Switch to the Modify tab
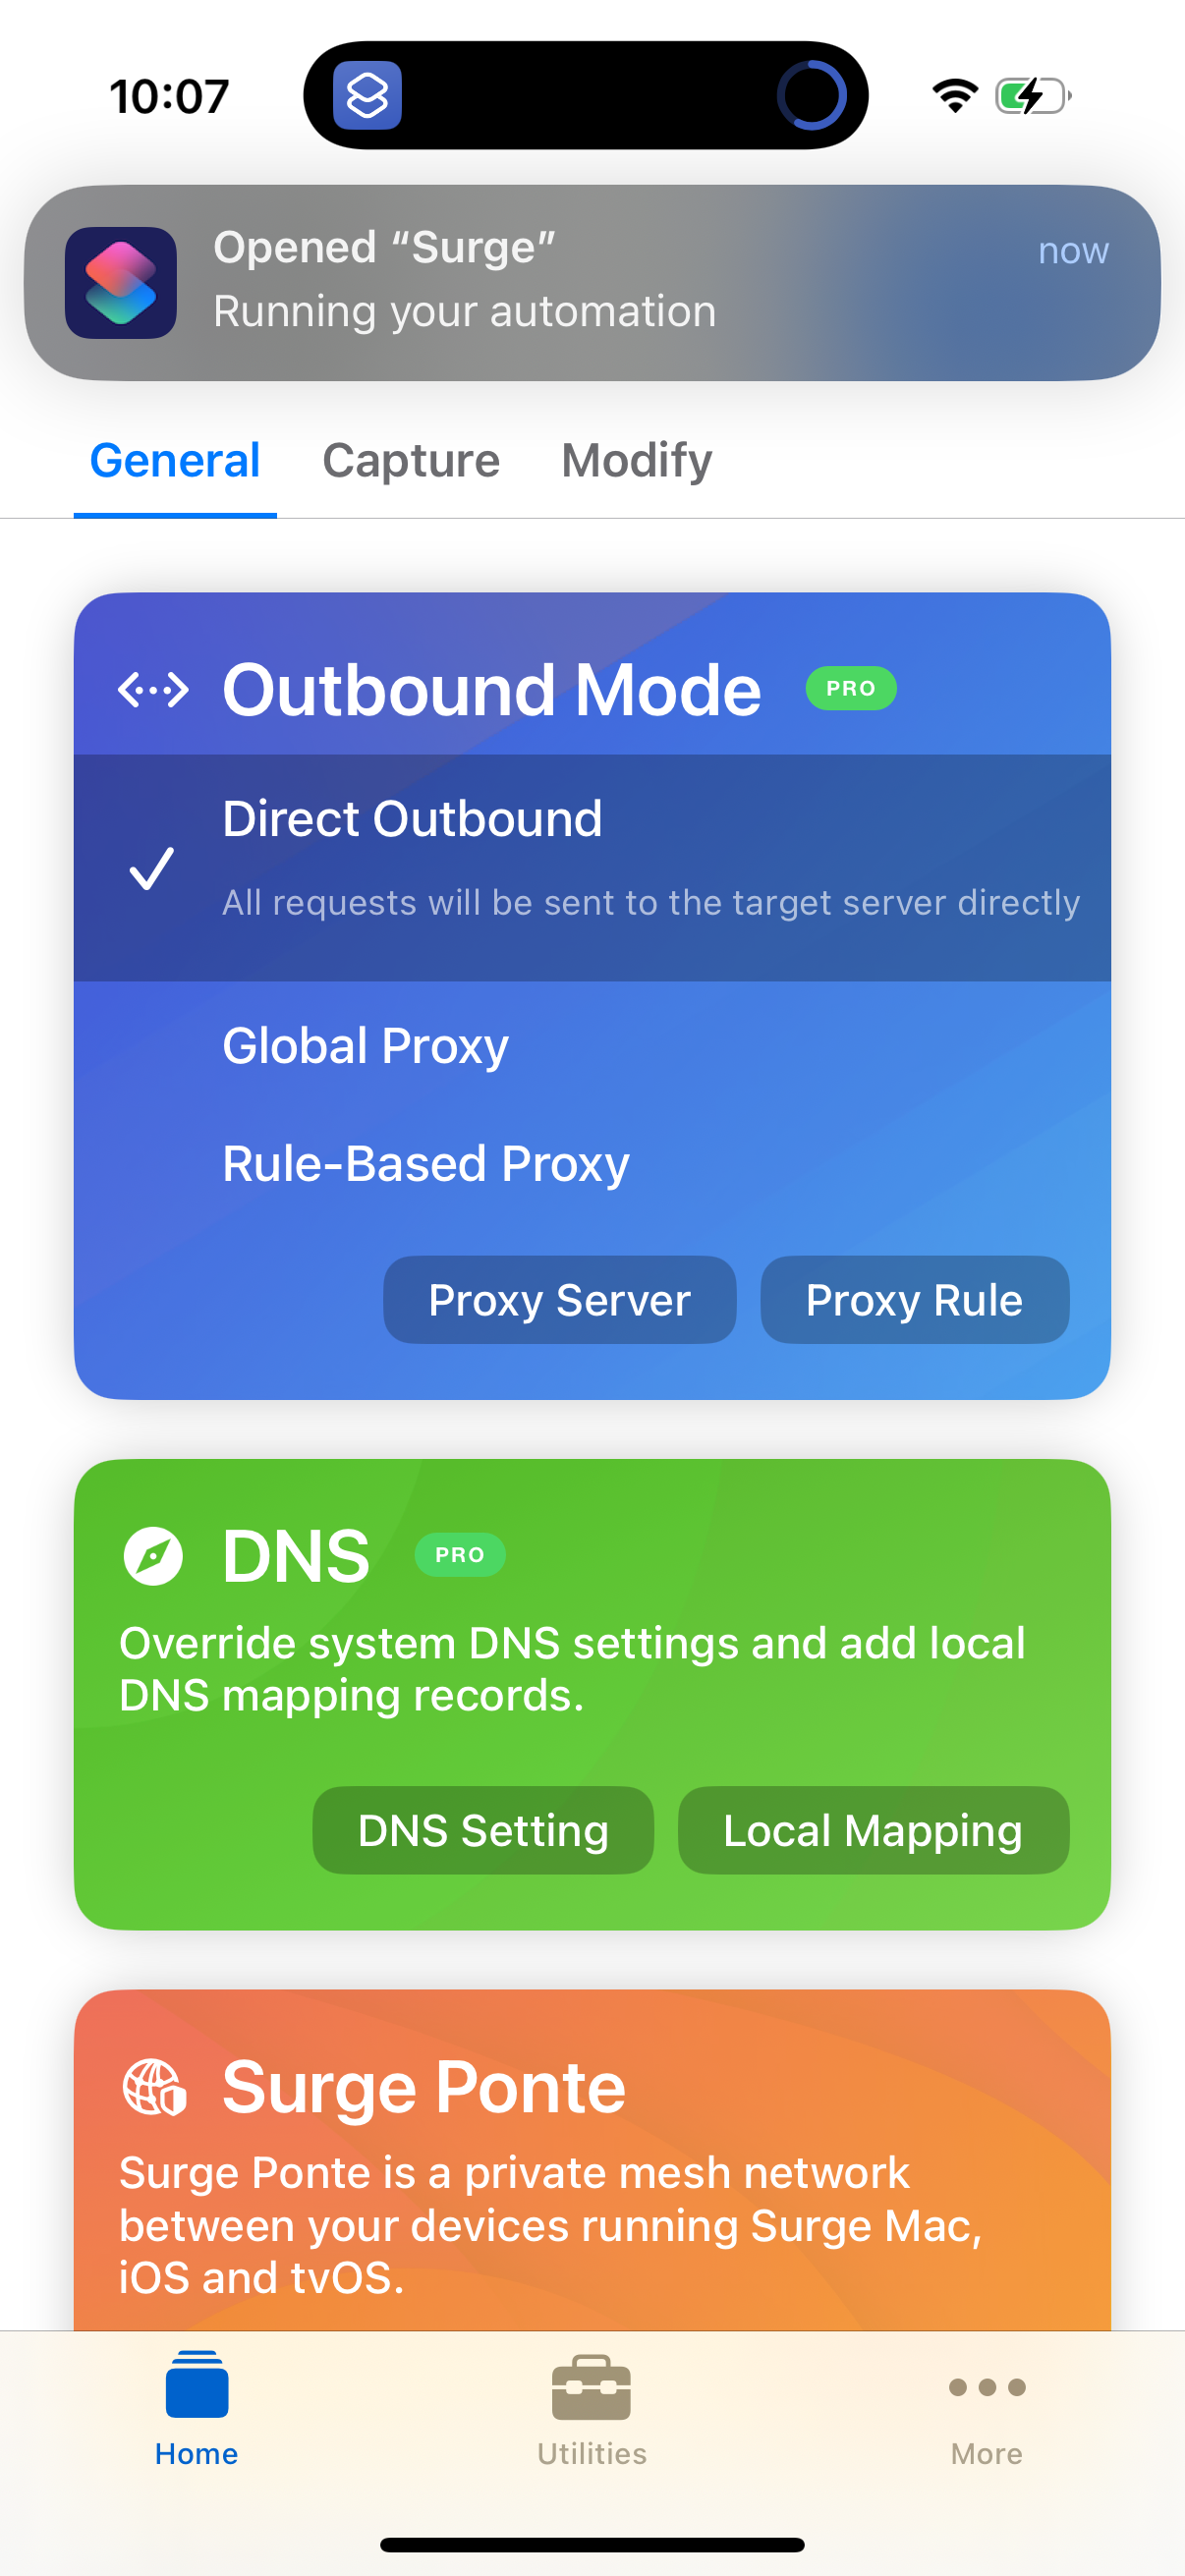The width and height of the screenshot is (1185, 2576). (637, 461)
